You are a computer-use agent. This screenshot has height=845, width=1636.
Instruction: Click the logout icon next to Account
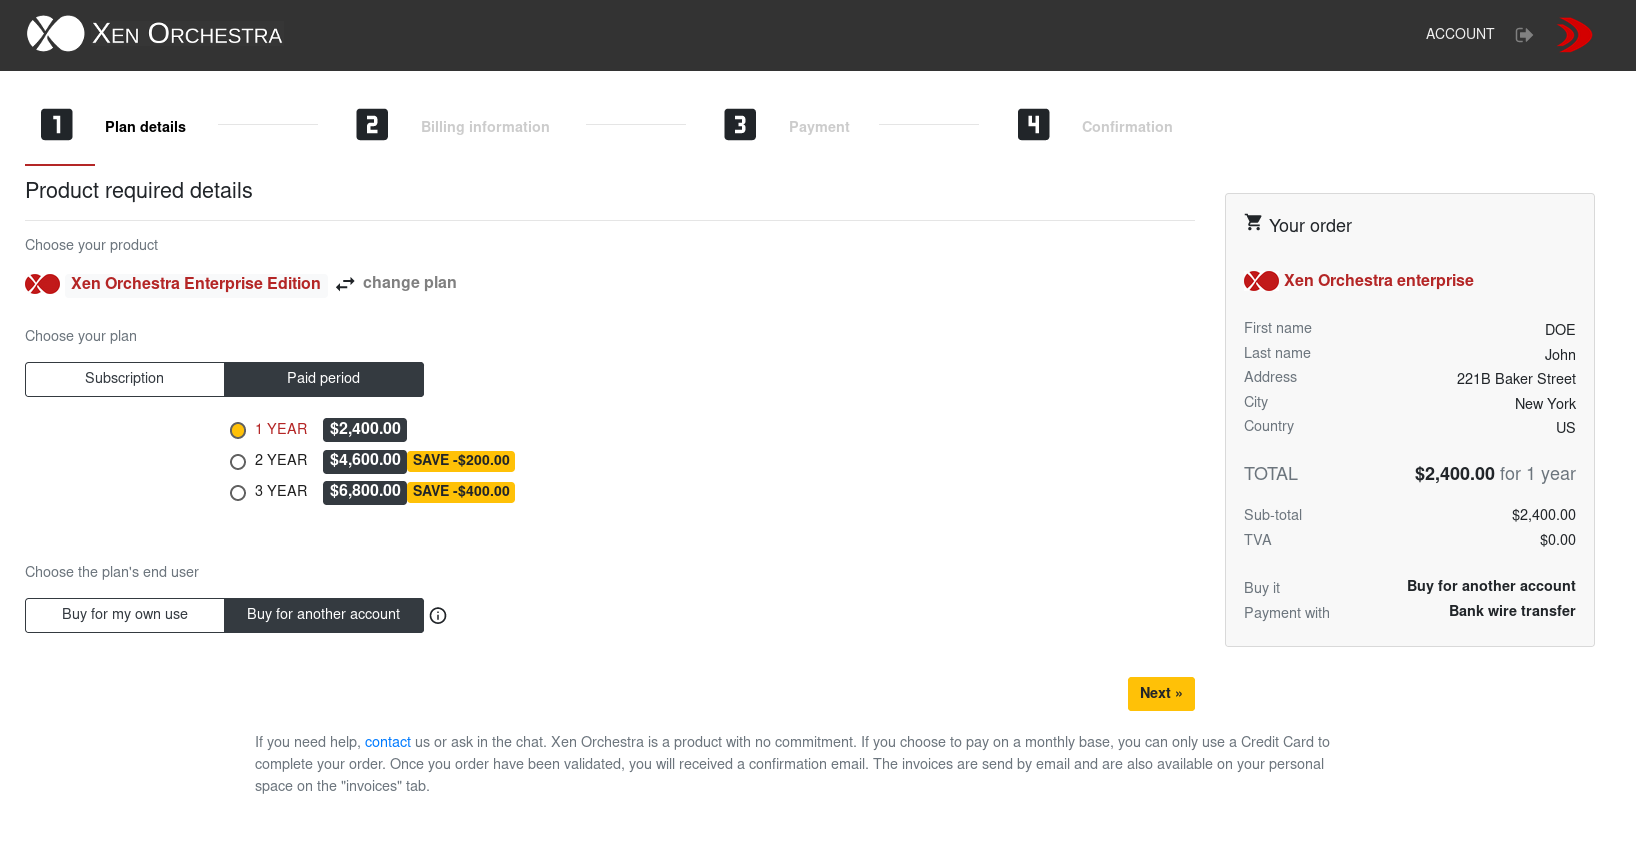tap(1524, 35)
